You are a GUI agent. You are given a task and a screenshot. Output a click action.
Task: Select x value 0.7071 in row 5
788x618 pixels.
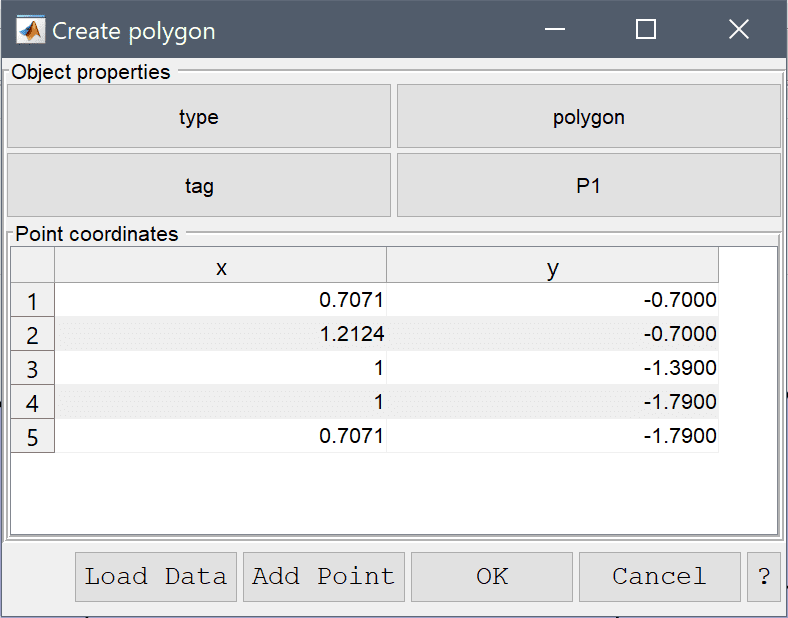[221, 436]
